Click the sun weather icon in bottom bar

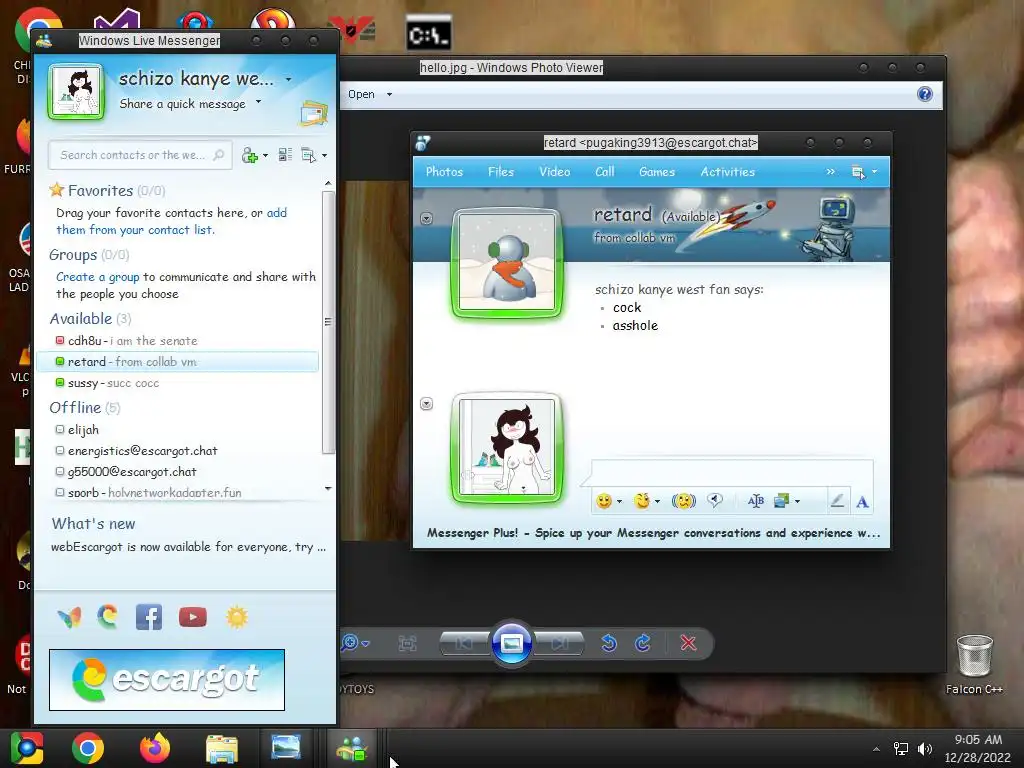236,617
